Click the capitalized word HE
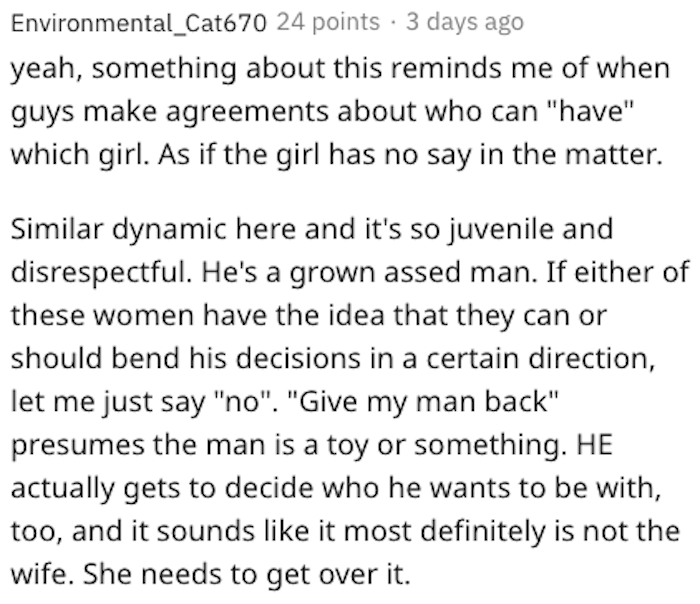 (x=594, y=445)
